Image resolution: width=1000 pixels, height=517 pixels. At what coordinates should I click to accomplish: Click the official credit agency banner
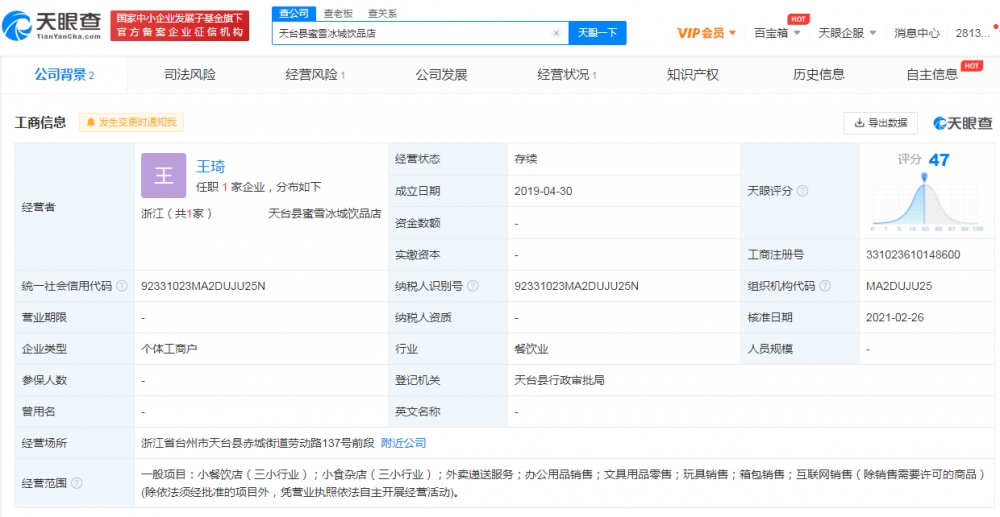tap(180, 25)
